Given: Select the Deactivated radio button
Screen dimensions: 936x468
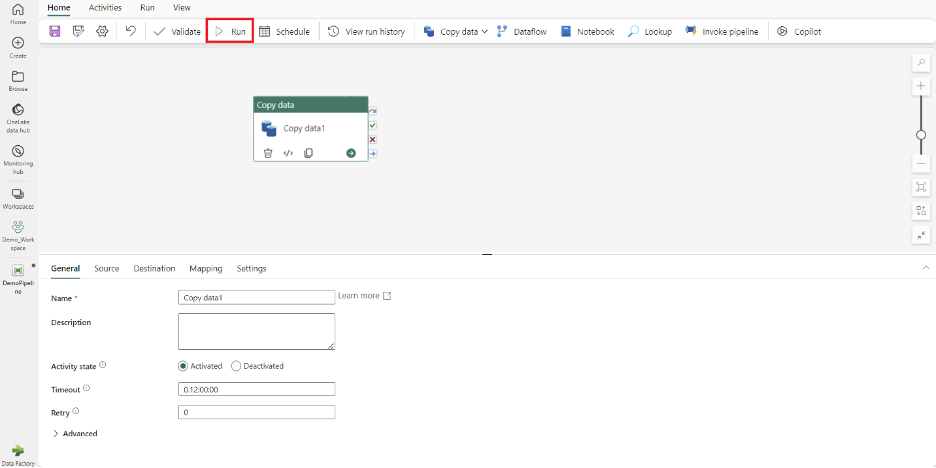Looking at the screenshot, I should (236, 366).
